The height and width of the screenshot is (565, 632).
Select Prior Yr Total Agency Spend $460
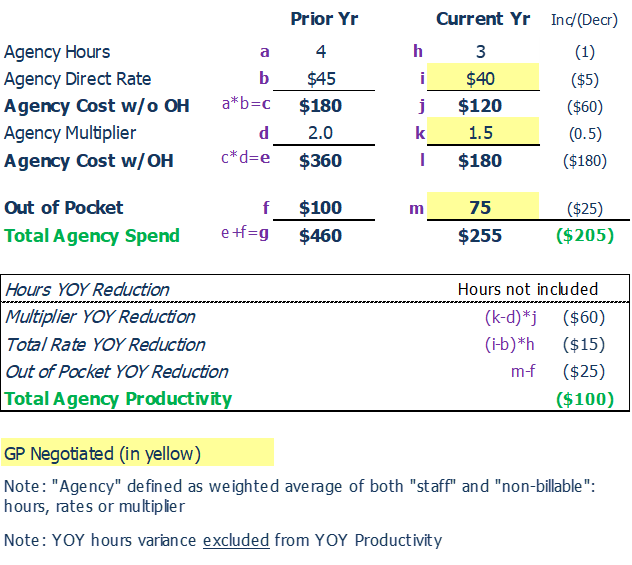click(321, 236)
